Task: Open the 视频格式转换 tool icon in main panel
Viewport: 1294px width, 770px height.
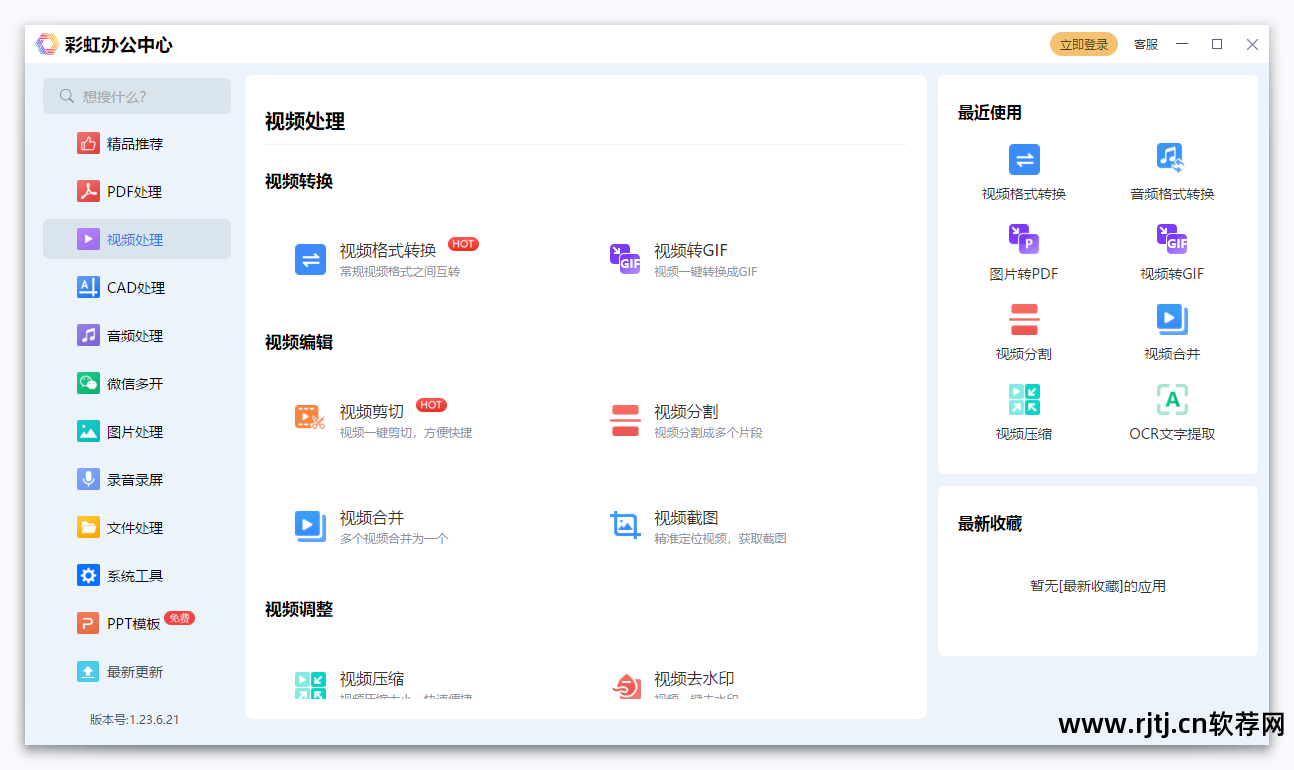Action: [310, 260]
